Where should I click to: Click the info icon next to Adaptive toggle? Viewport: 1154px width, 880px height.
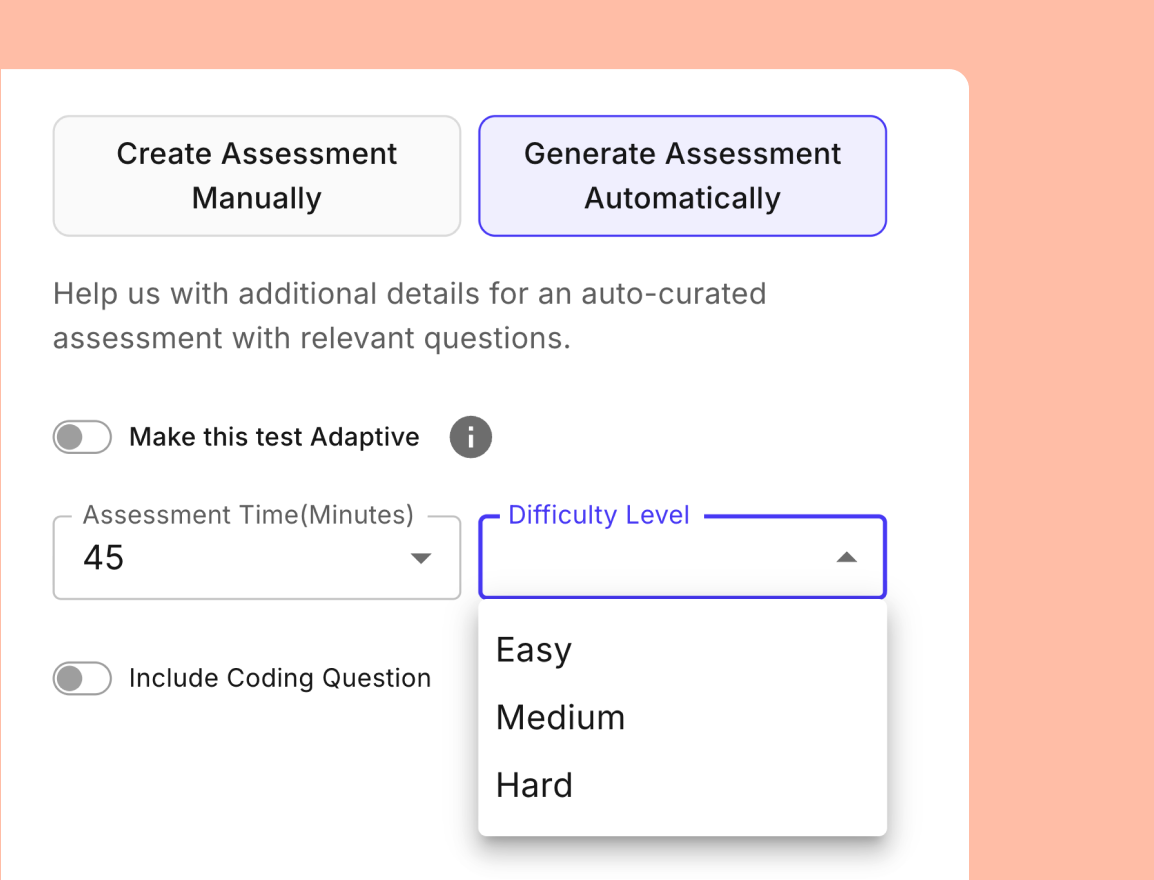coord(470,437)
